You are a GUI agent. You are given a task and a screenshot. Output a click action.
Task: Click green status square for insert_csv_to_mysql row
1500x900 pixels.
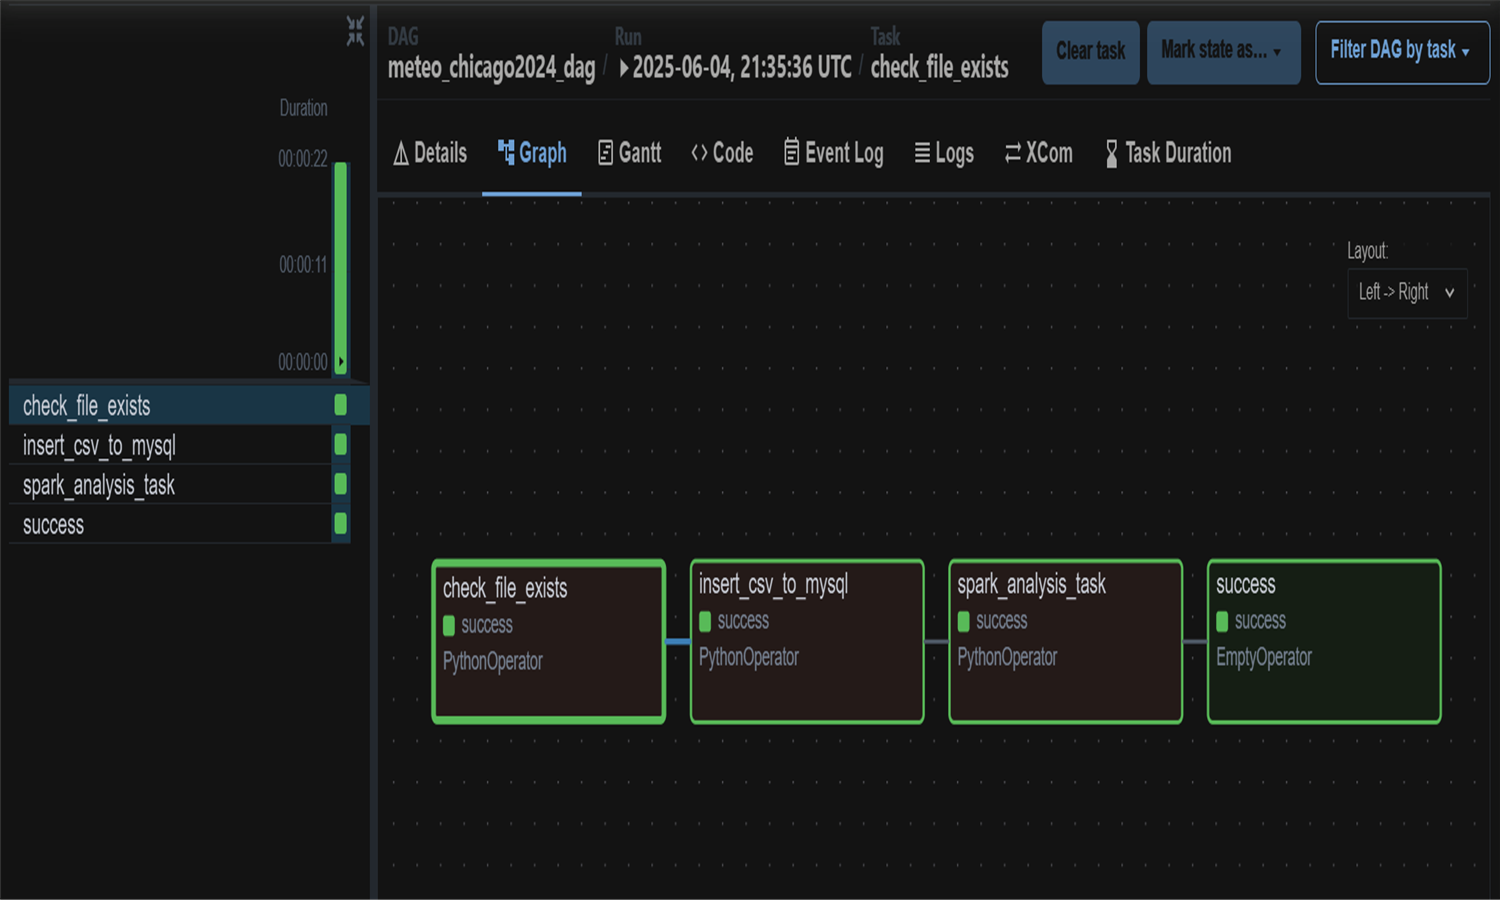[x=340, y=444]
